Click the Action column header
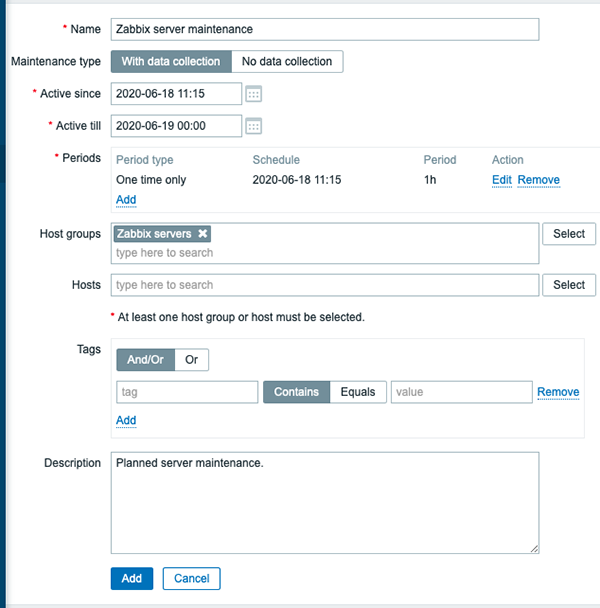 [x=508, y=160]
